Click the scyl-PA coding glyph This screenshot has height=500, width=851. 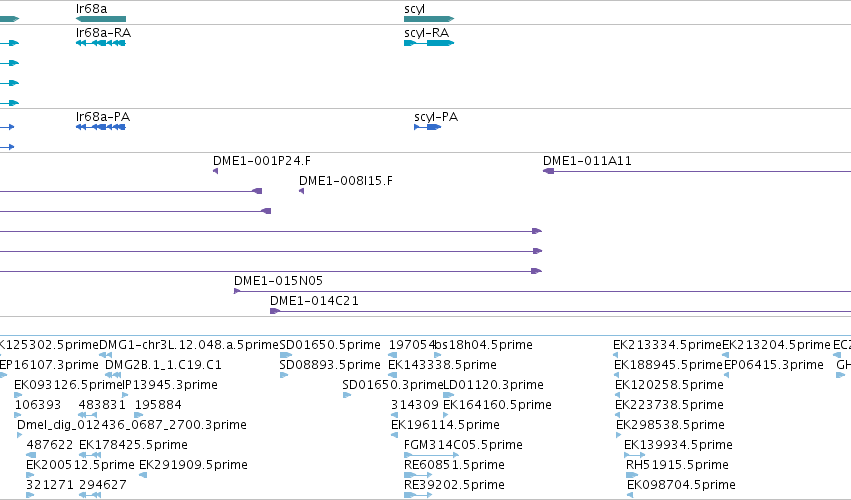click(x=428, y=127)
